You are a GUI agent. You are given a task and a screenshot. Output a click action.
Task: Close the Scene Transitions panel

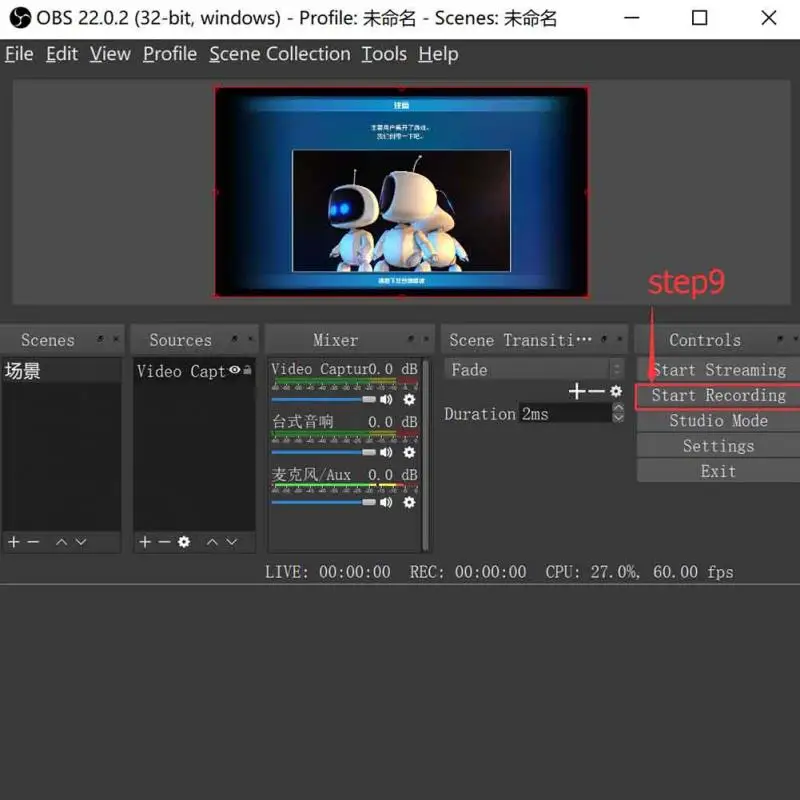click(620, 339)
